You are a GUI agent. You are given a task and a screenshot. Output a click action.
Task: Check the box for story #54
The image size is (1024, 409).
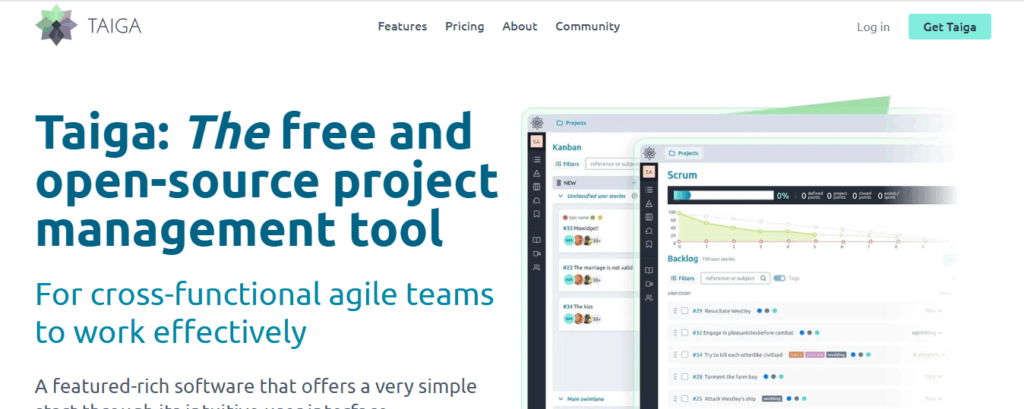tap(684, 355)
